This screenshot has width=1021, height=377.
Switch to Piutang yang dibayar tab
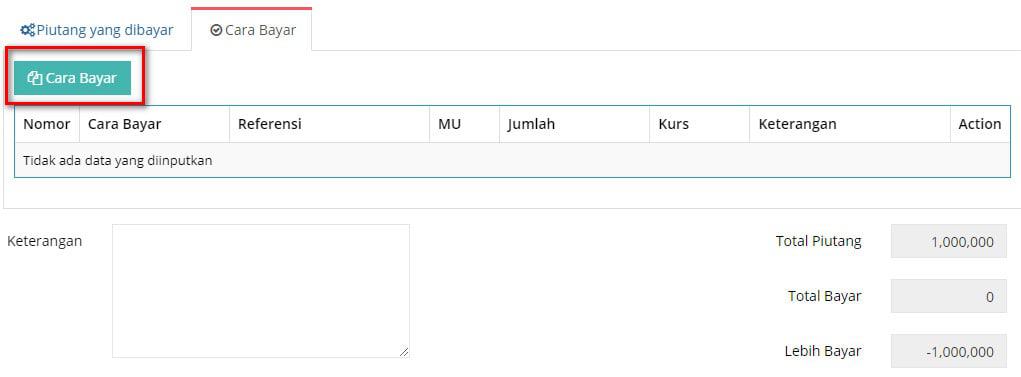[x=97, y=30]
